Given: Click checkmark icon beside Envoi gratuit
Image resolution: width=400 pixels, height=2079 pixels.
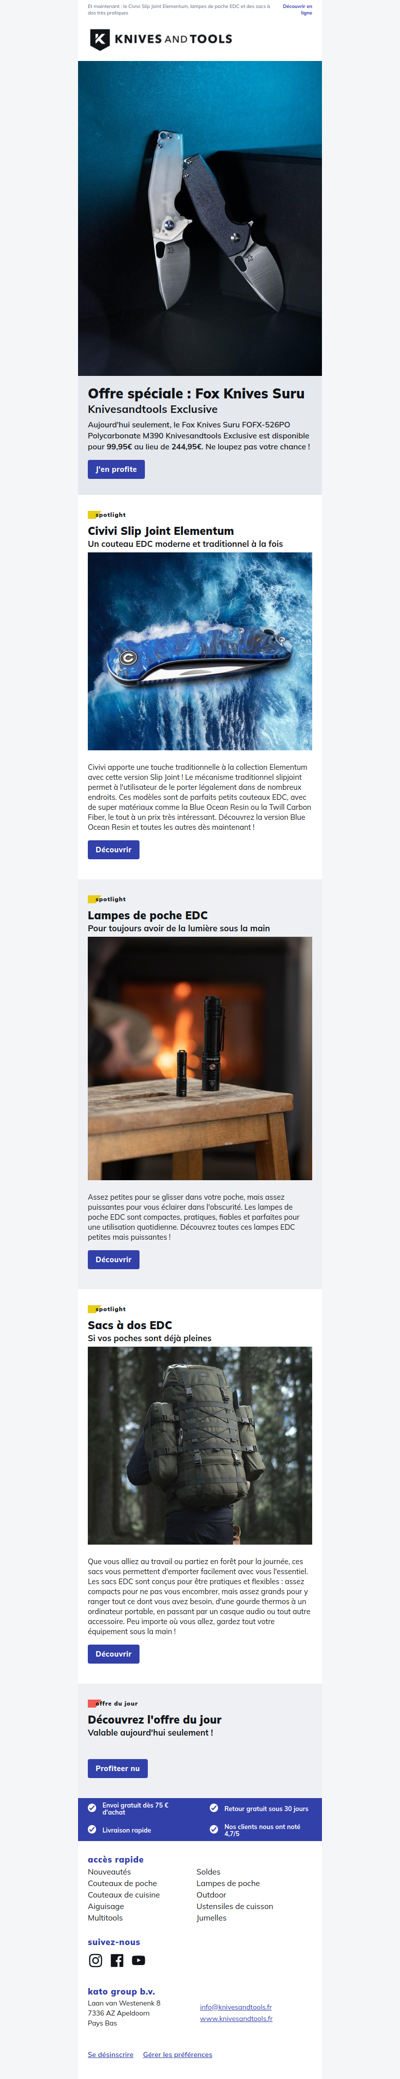Looking at the screenshot, I should tap(92, 1808).
